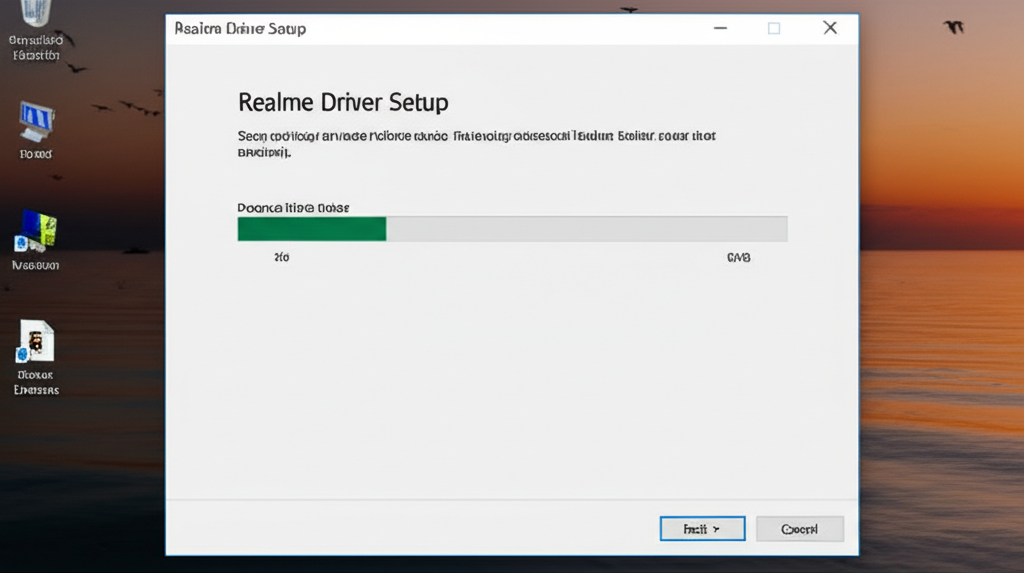Click the highlighted button left of Cancel
Viewport: 1024px width, 573px height.
coord(702,529)
